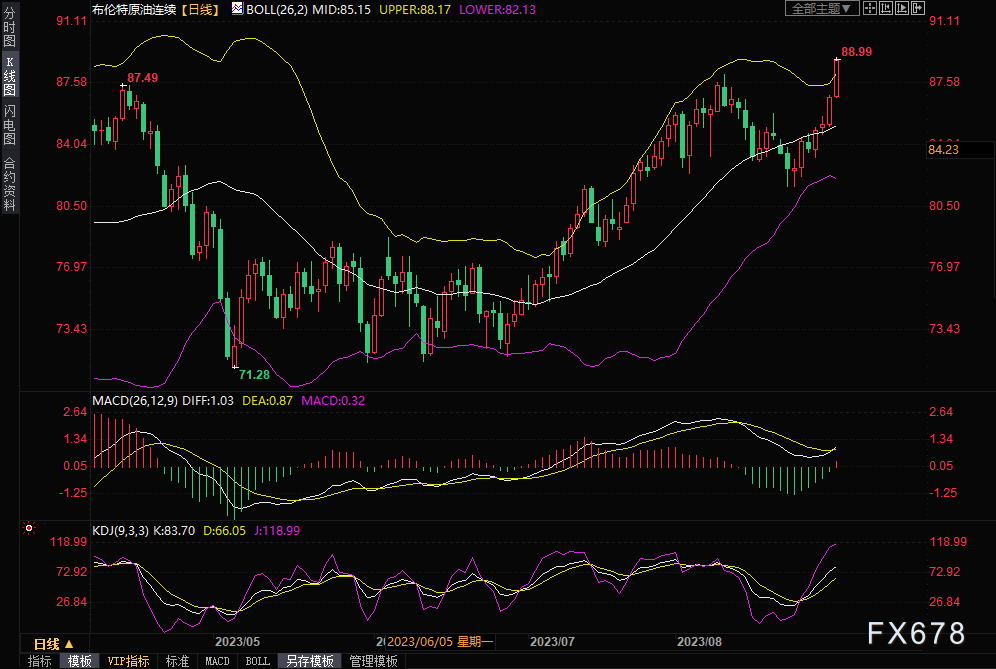Switch to the 模板 bottom tab
The height and width of the screenshot is (669, 996).
(80, 661)
